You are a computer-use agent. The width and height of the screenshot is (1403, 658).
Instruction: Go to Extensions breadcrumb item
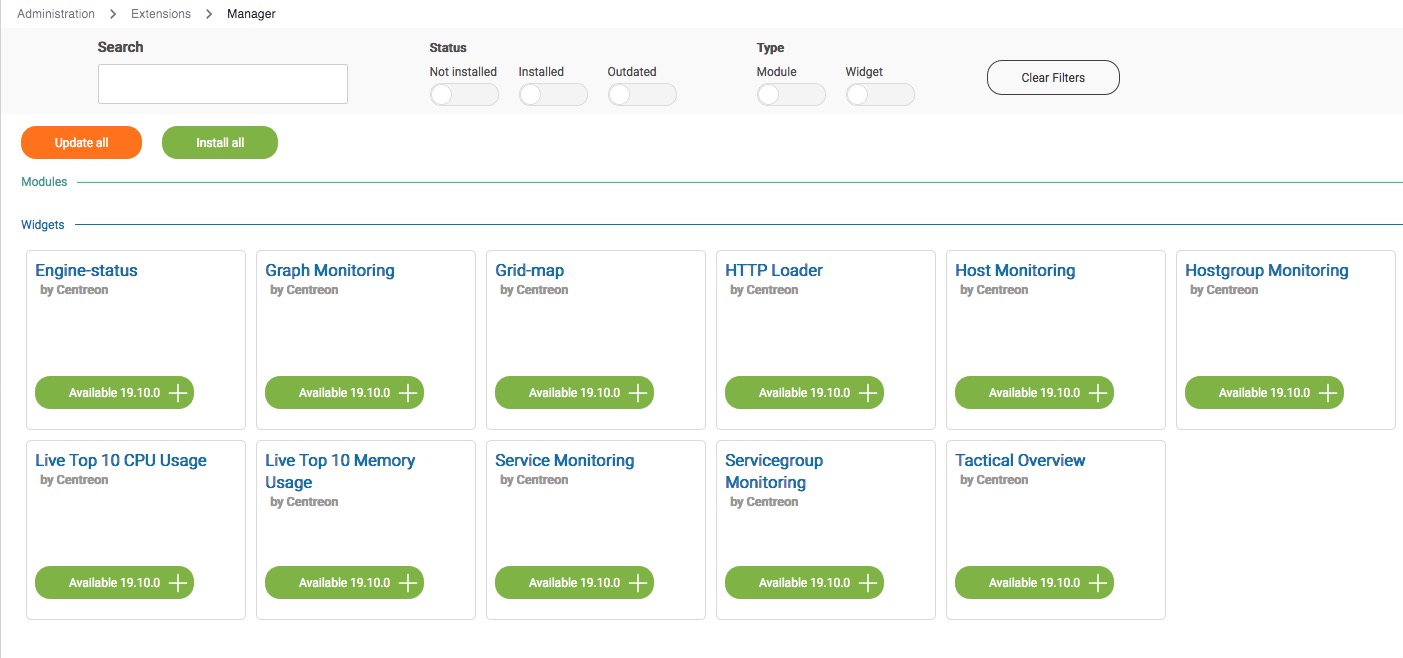point(161,14)
